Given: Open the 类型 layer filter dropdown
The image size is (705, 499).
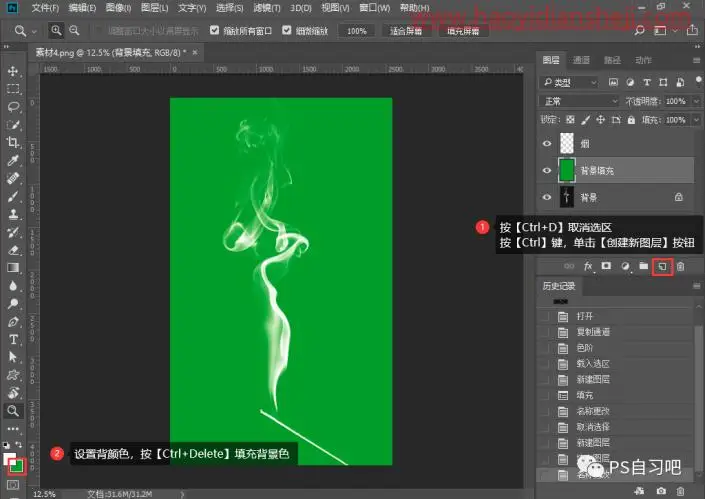Looking at the screenshot, I should pyautogui.click(x=569, y=82).
